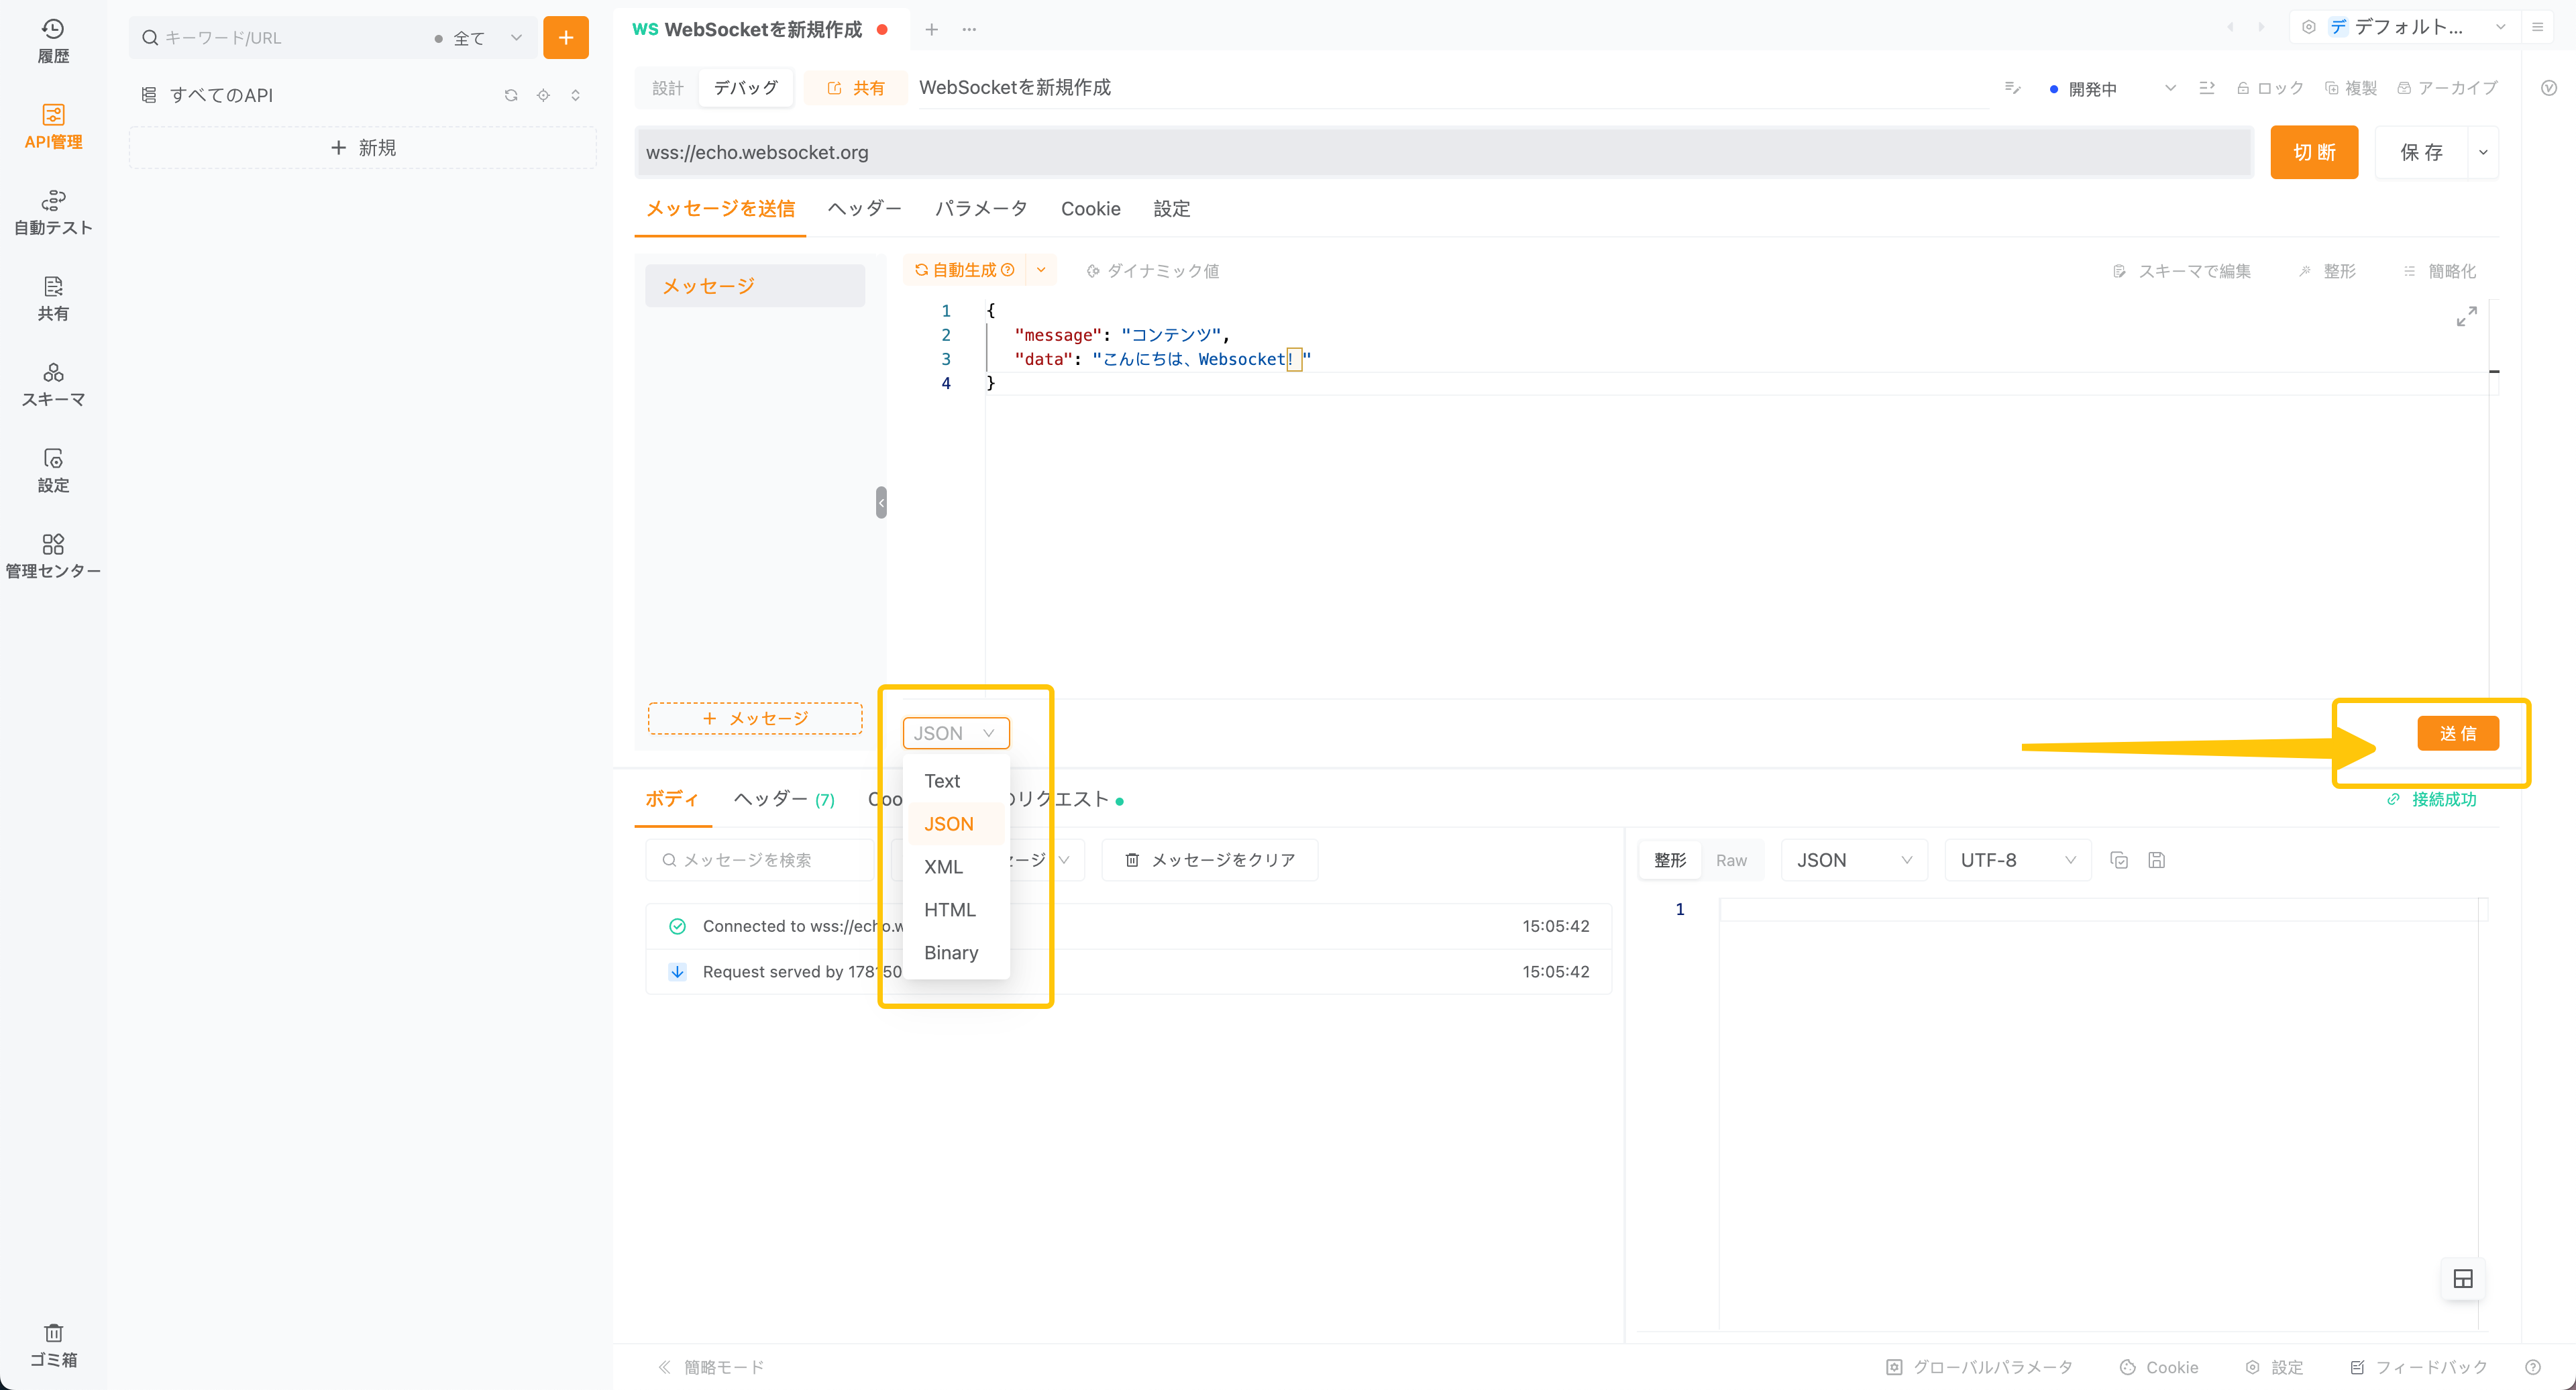
Task: Click 簡略モード in the footer
Action: coord(711,1367)
